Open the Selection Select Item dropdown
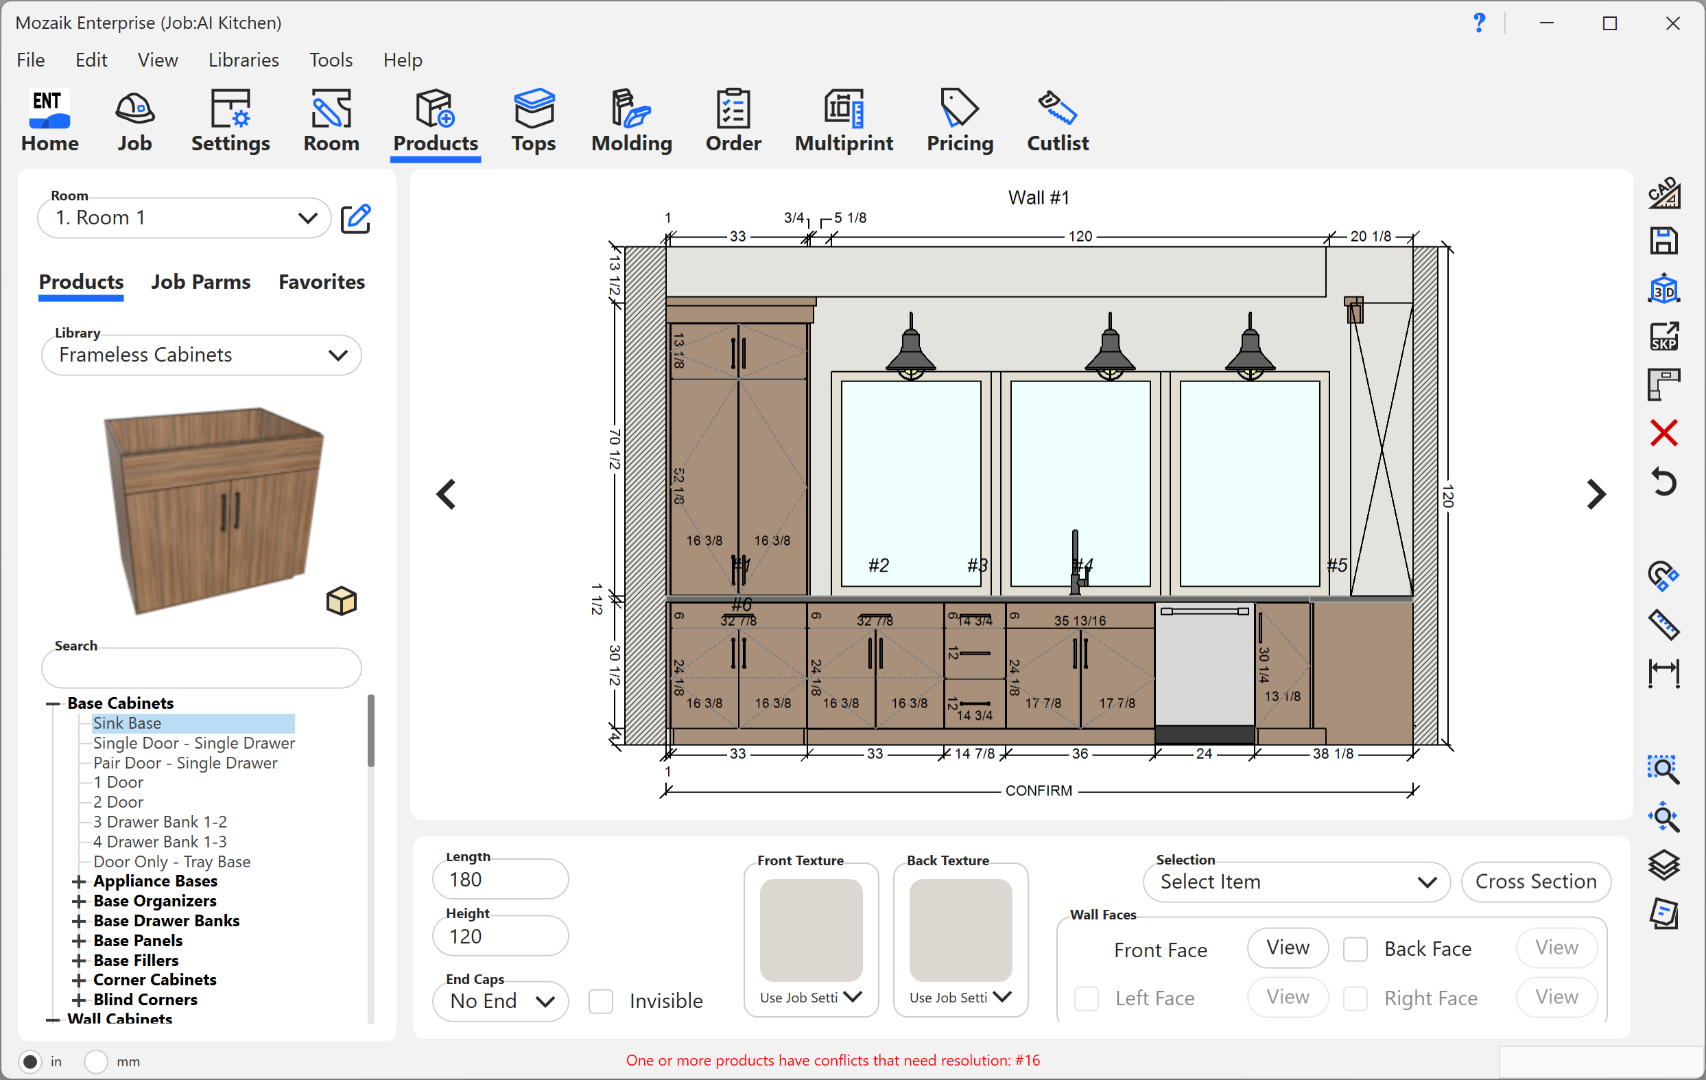 click(x=1296, y=882)
